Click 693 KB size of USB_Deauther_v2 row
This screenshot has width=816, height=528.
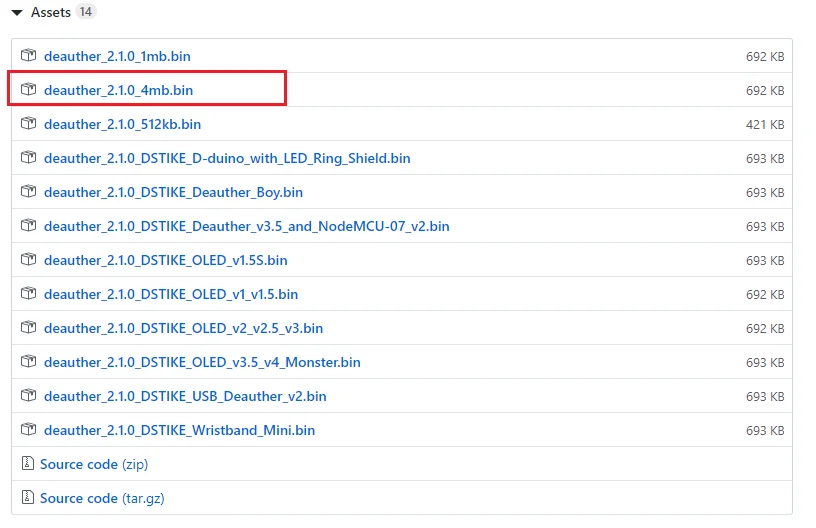pyautogui.click(x=765, y=396)
